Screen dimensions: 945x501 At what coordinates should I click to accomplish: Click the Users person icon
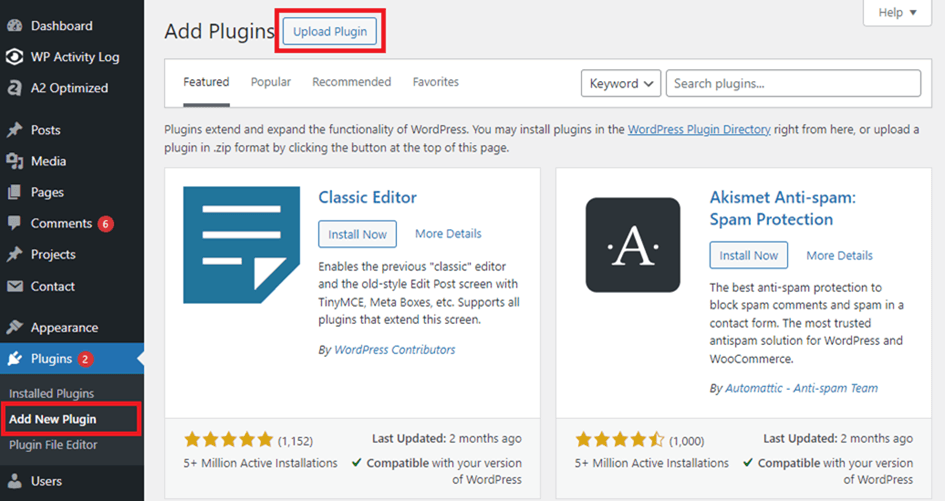14,481
